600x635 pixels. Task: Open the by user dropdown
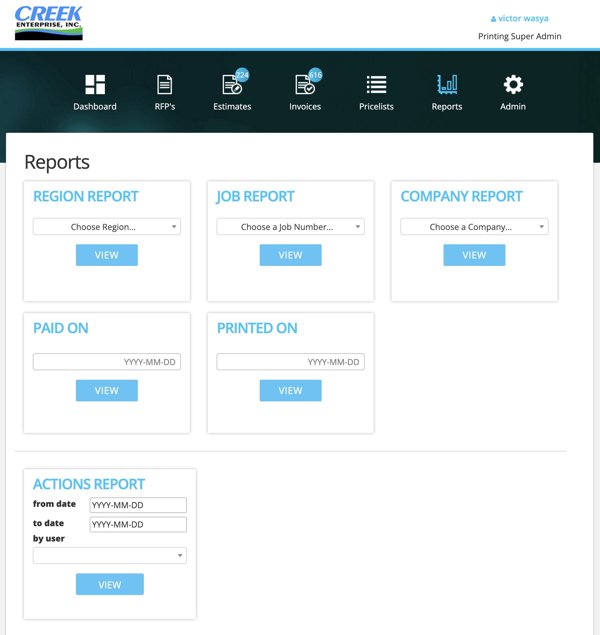tap(110, 555)
